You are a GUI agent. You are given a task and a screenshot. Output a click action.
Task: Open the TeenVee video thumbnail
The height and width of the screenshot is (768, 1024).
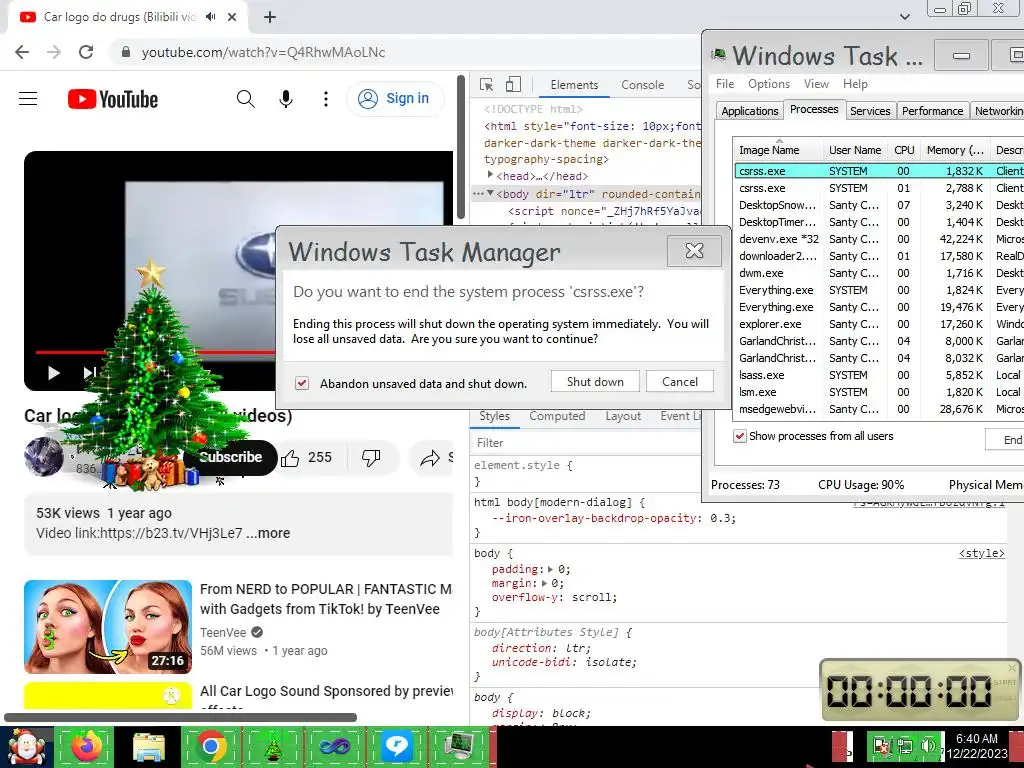click(108, 627)
